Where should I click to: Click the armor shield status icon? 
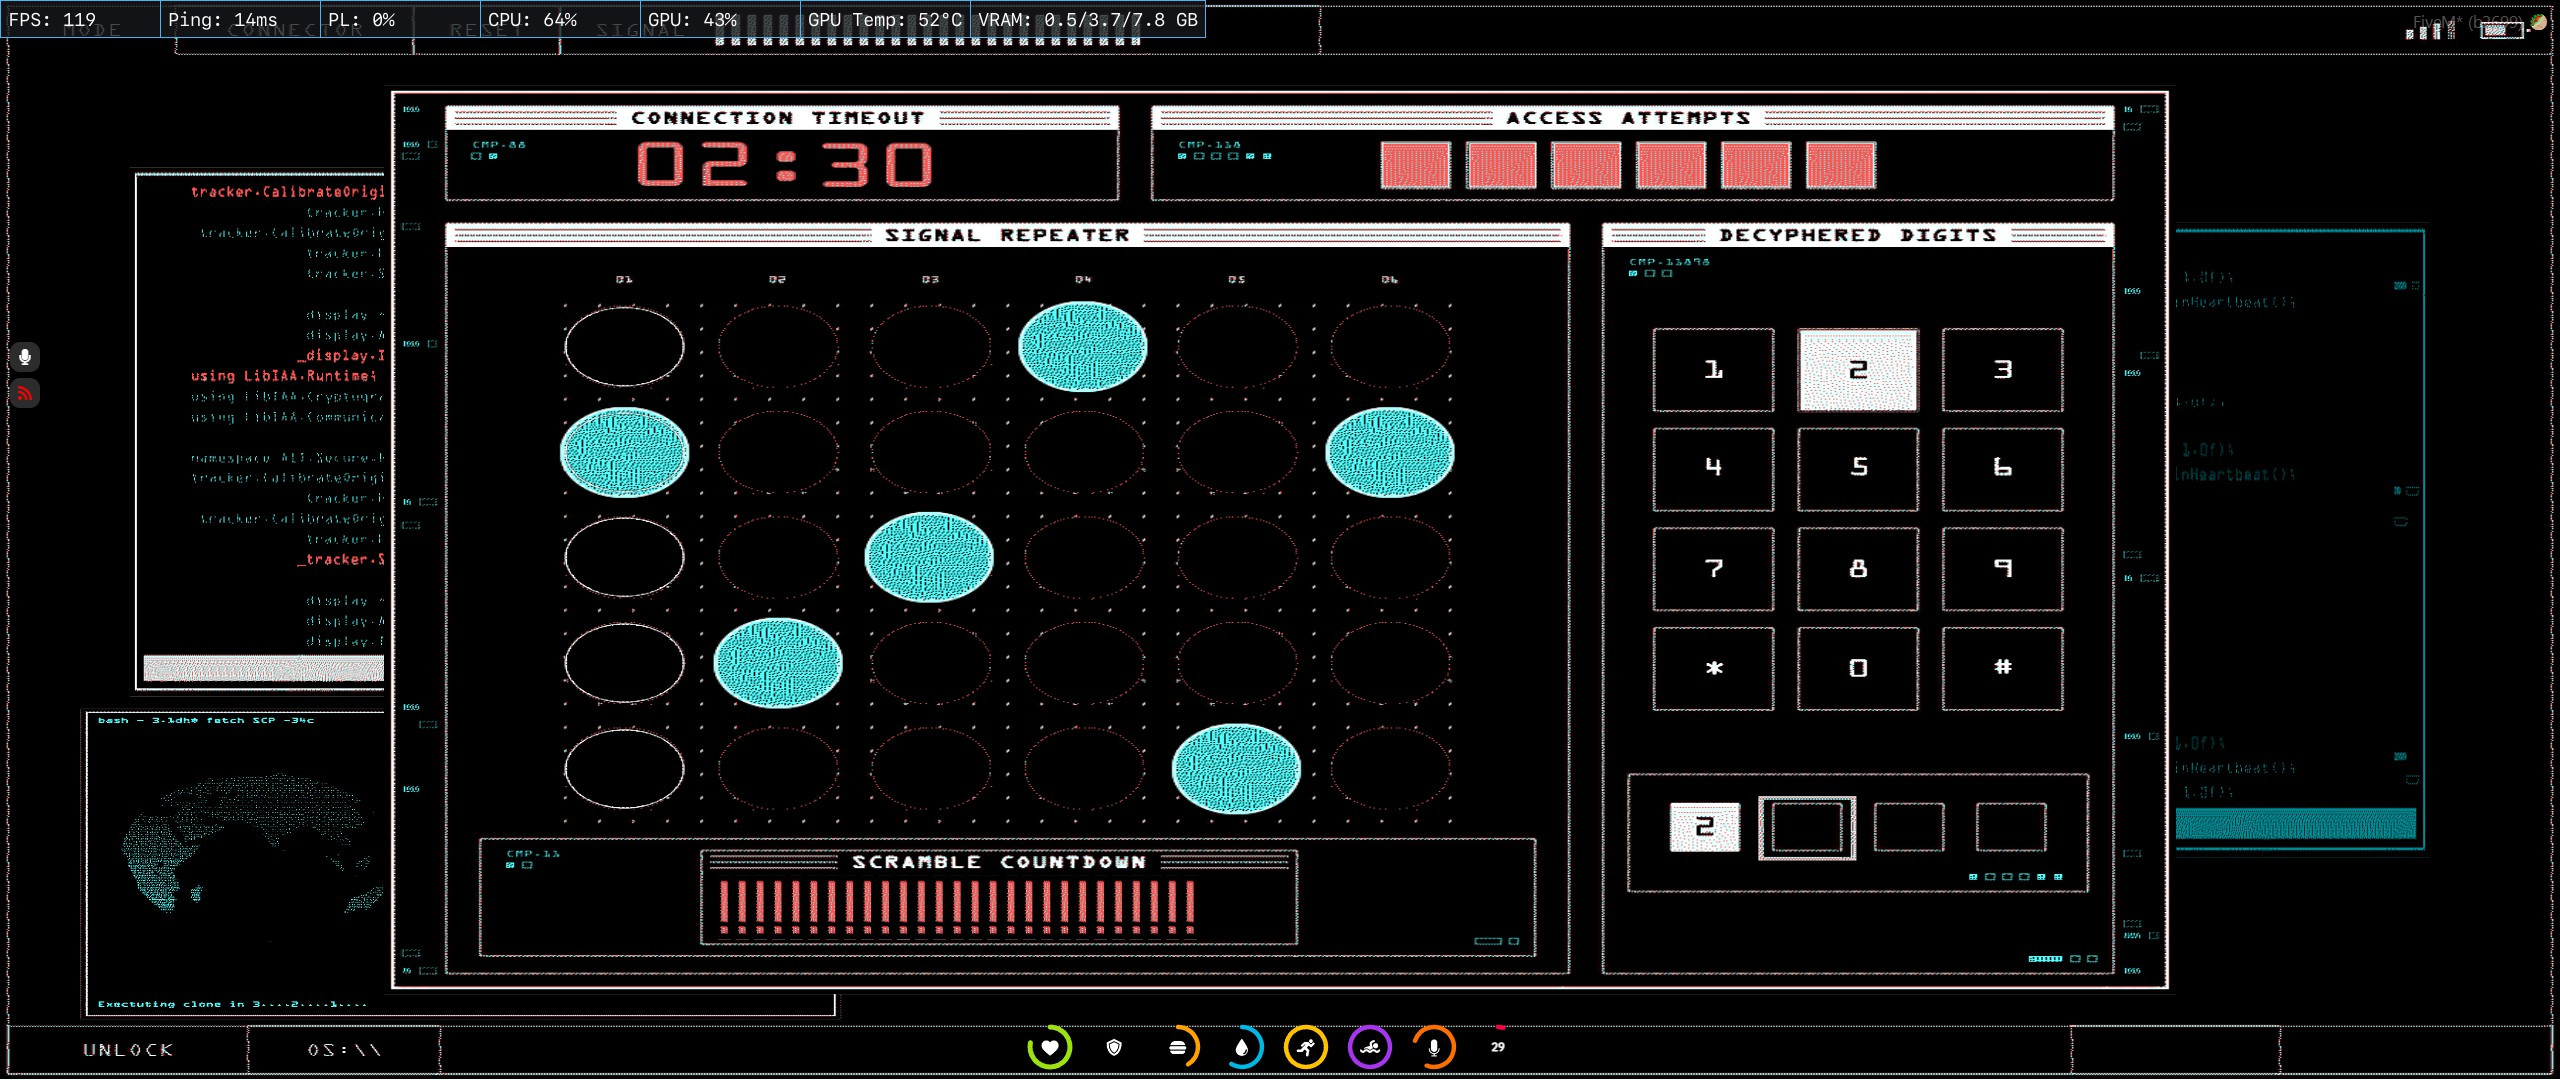click(x=1114, y=1047)
